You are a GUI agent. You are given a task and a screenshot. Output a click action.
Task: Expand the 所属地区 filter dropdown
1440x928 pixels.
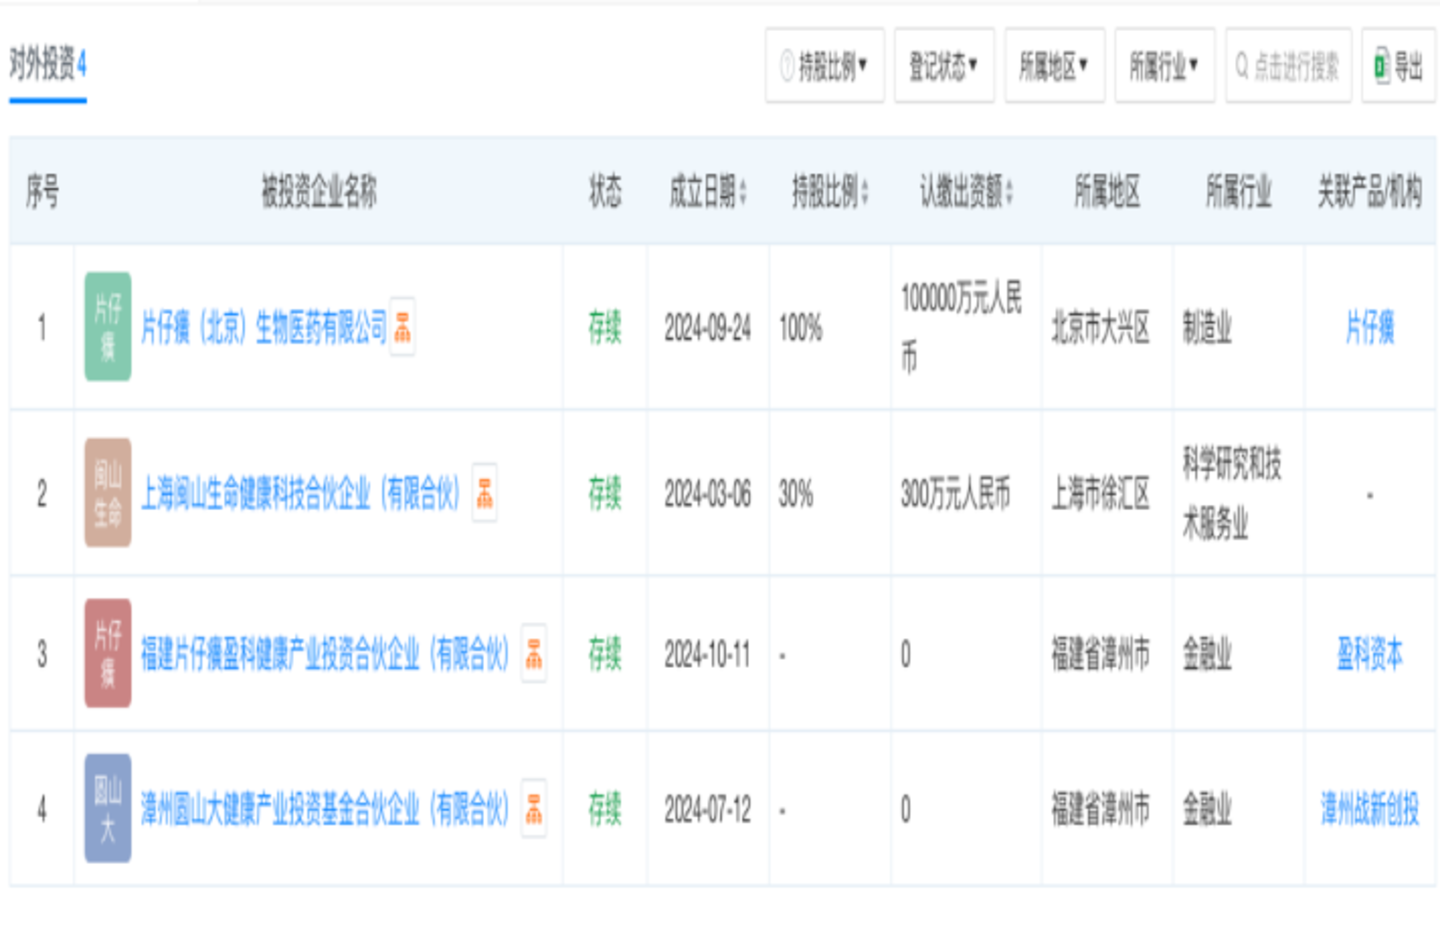point(1054,66)
